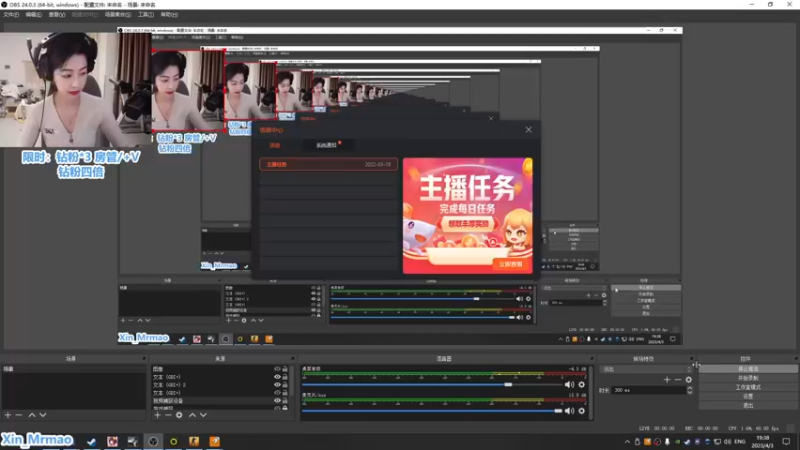The image size is (800, 450).
Task: Open Steam from the bottom taskbar
Action: point(91,441)
